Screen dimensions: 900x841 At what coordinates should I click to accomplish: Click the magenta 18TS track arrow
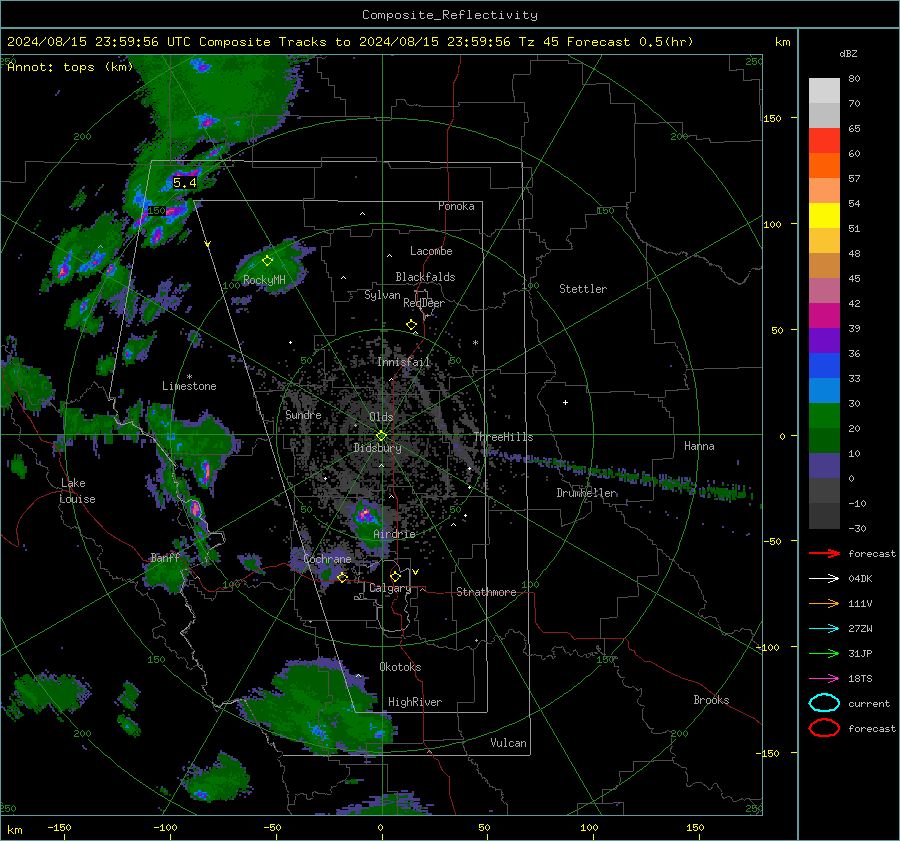coord(824,678)
